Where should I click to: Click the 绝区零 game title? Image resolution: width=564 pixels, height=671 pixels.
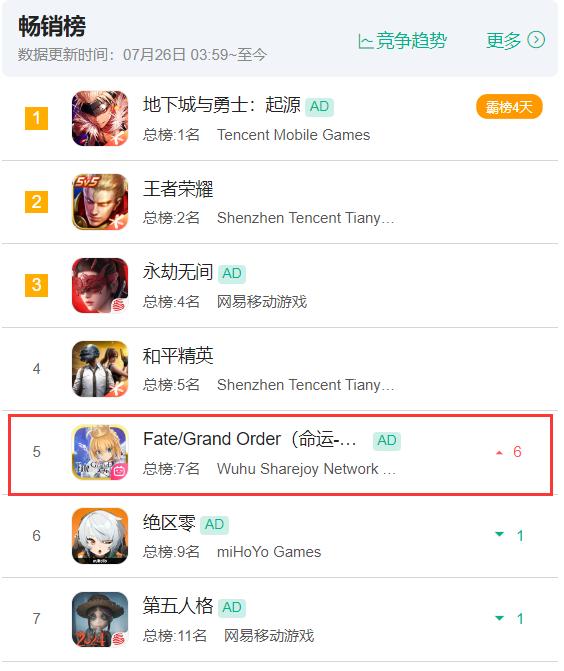point(169,523)
